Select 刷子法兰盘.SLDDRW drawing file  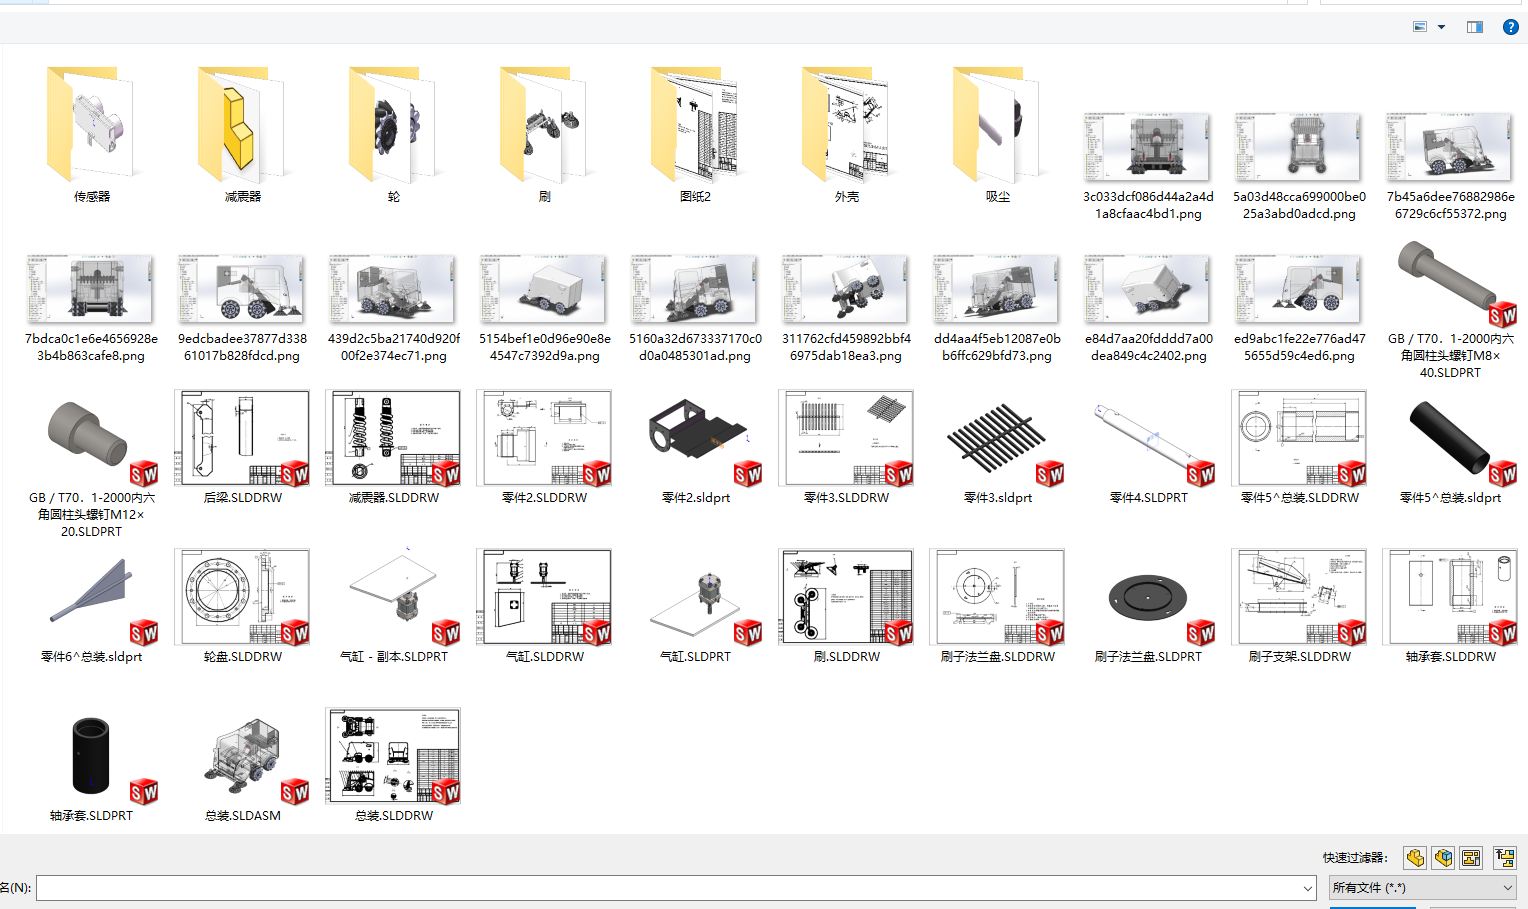tap(998, 606)
